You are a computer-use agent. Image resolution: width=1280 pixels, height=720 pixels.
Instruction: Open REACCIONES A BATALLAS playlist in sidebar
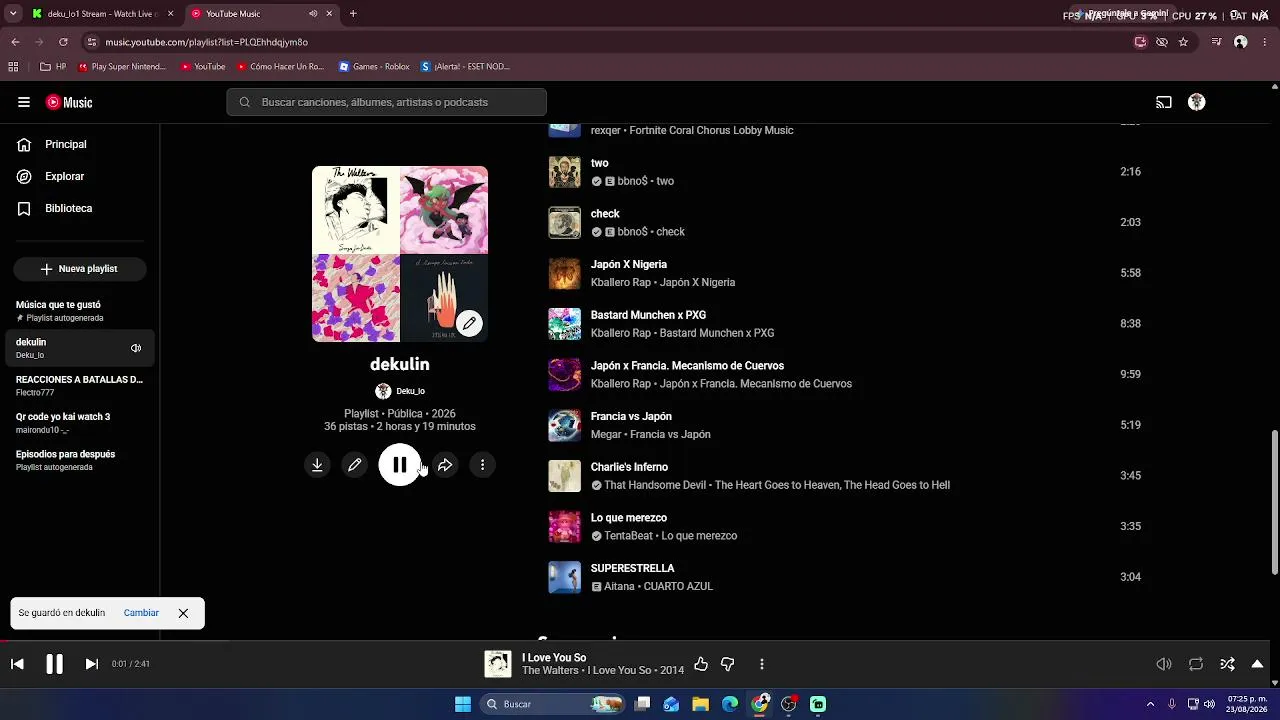point(80,386)
